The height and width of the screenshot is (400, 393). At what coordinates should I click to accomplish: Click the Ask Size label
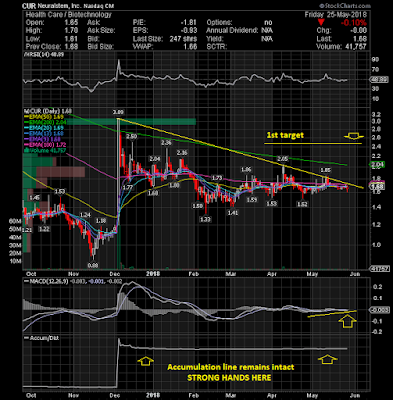click(x=101, y=31)
